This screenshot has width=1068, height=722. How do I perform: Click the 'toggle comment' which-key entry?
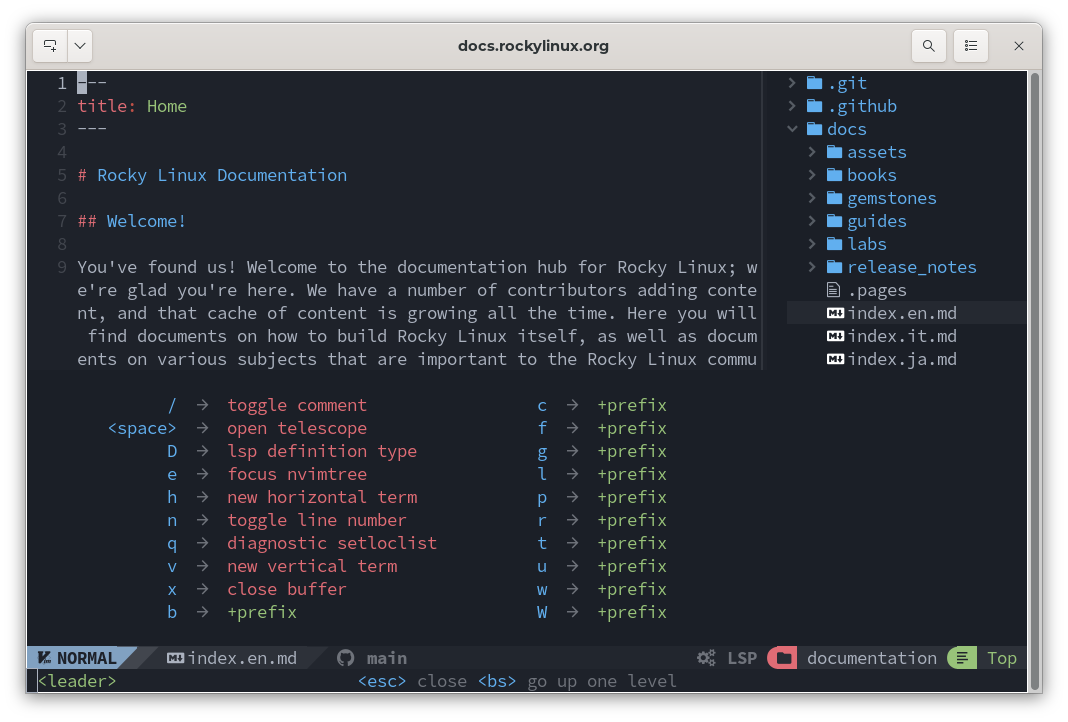297,405
